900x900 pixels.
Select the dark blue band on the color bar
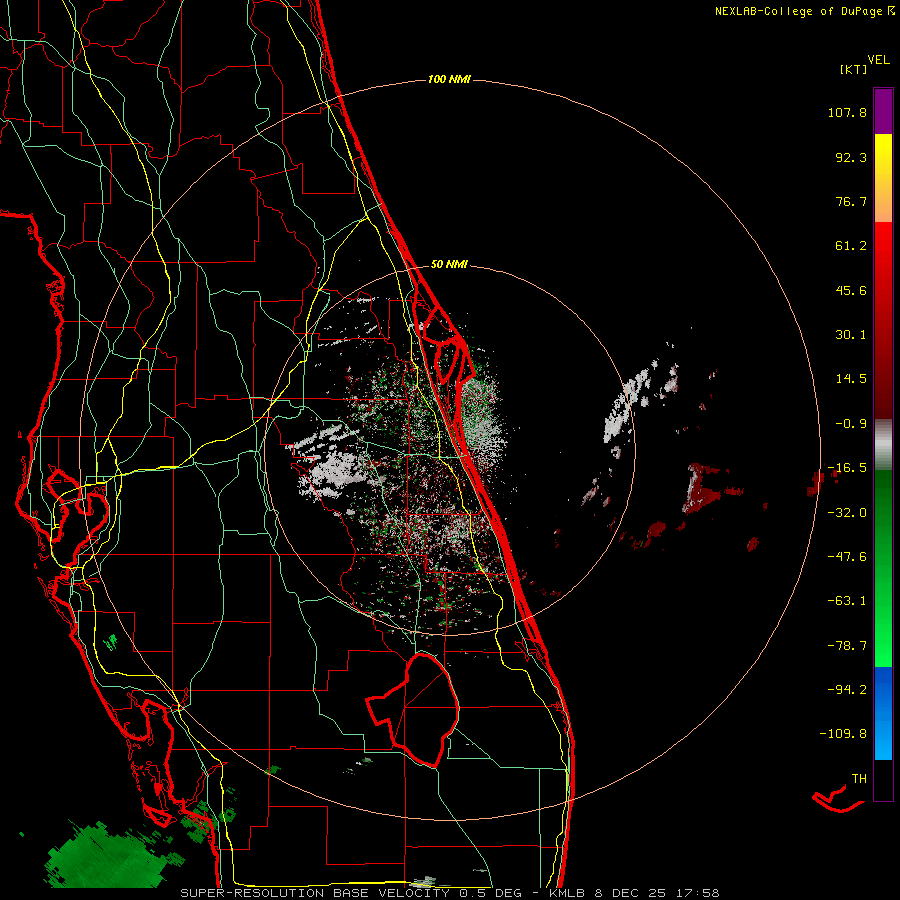tap(883, 686)
